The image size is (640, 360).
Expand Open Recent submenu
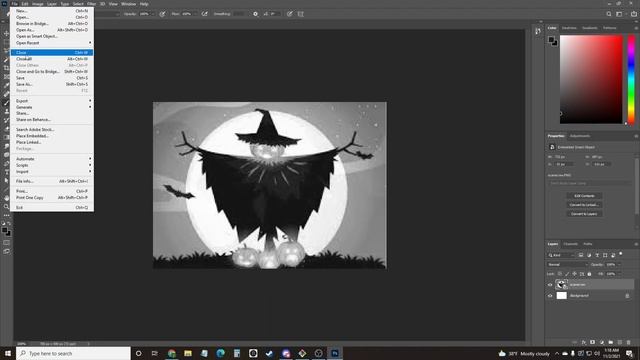52,43
